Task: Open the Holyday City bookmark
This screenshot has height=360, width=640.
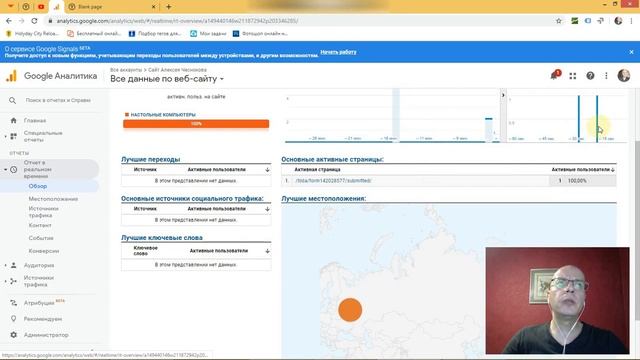Action: pos(33,33)
